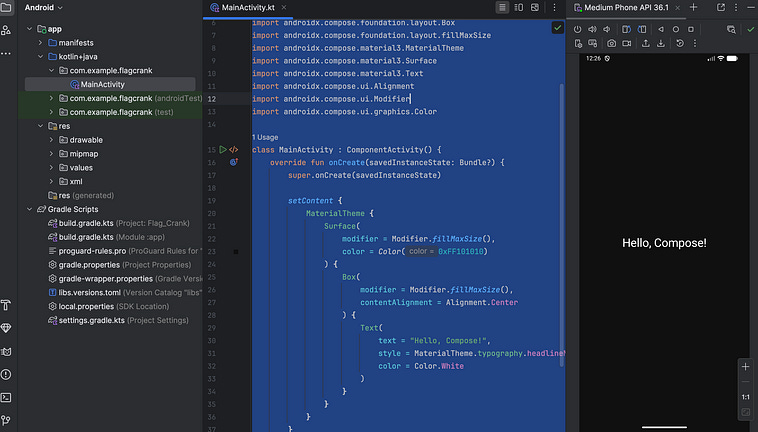The height and width of the screenshot is (432, 758).
Task: Open settings.gradle.kts file
Action: pyautogui.click(x=118, y=320)
